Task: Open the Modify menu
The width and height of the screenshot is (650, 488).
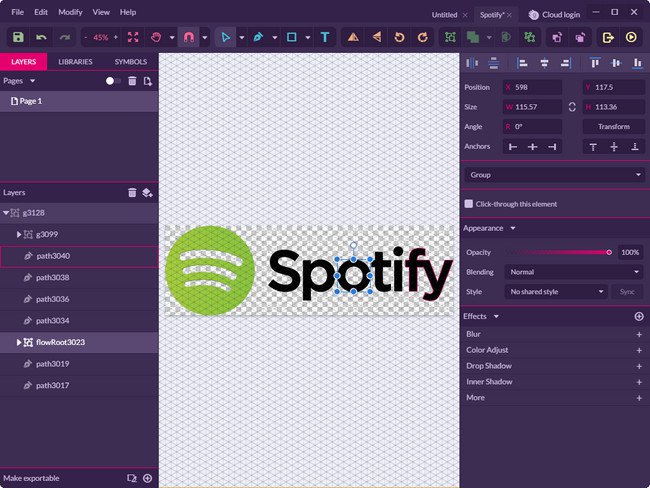Action: [70, 12]
